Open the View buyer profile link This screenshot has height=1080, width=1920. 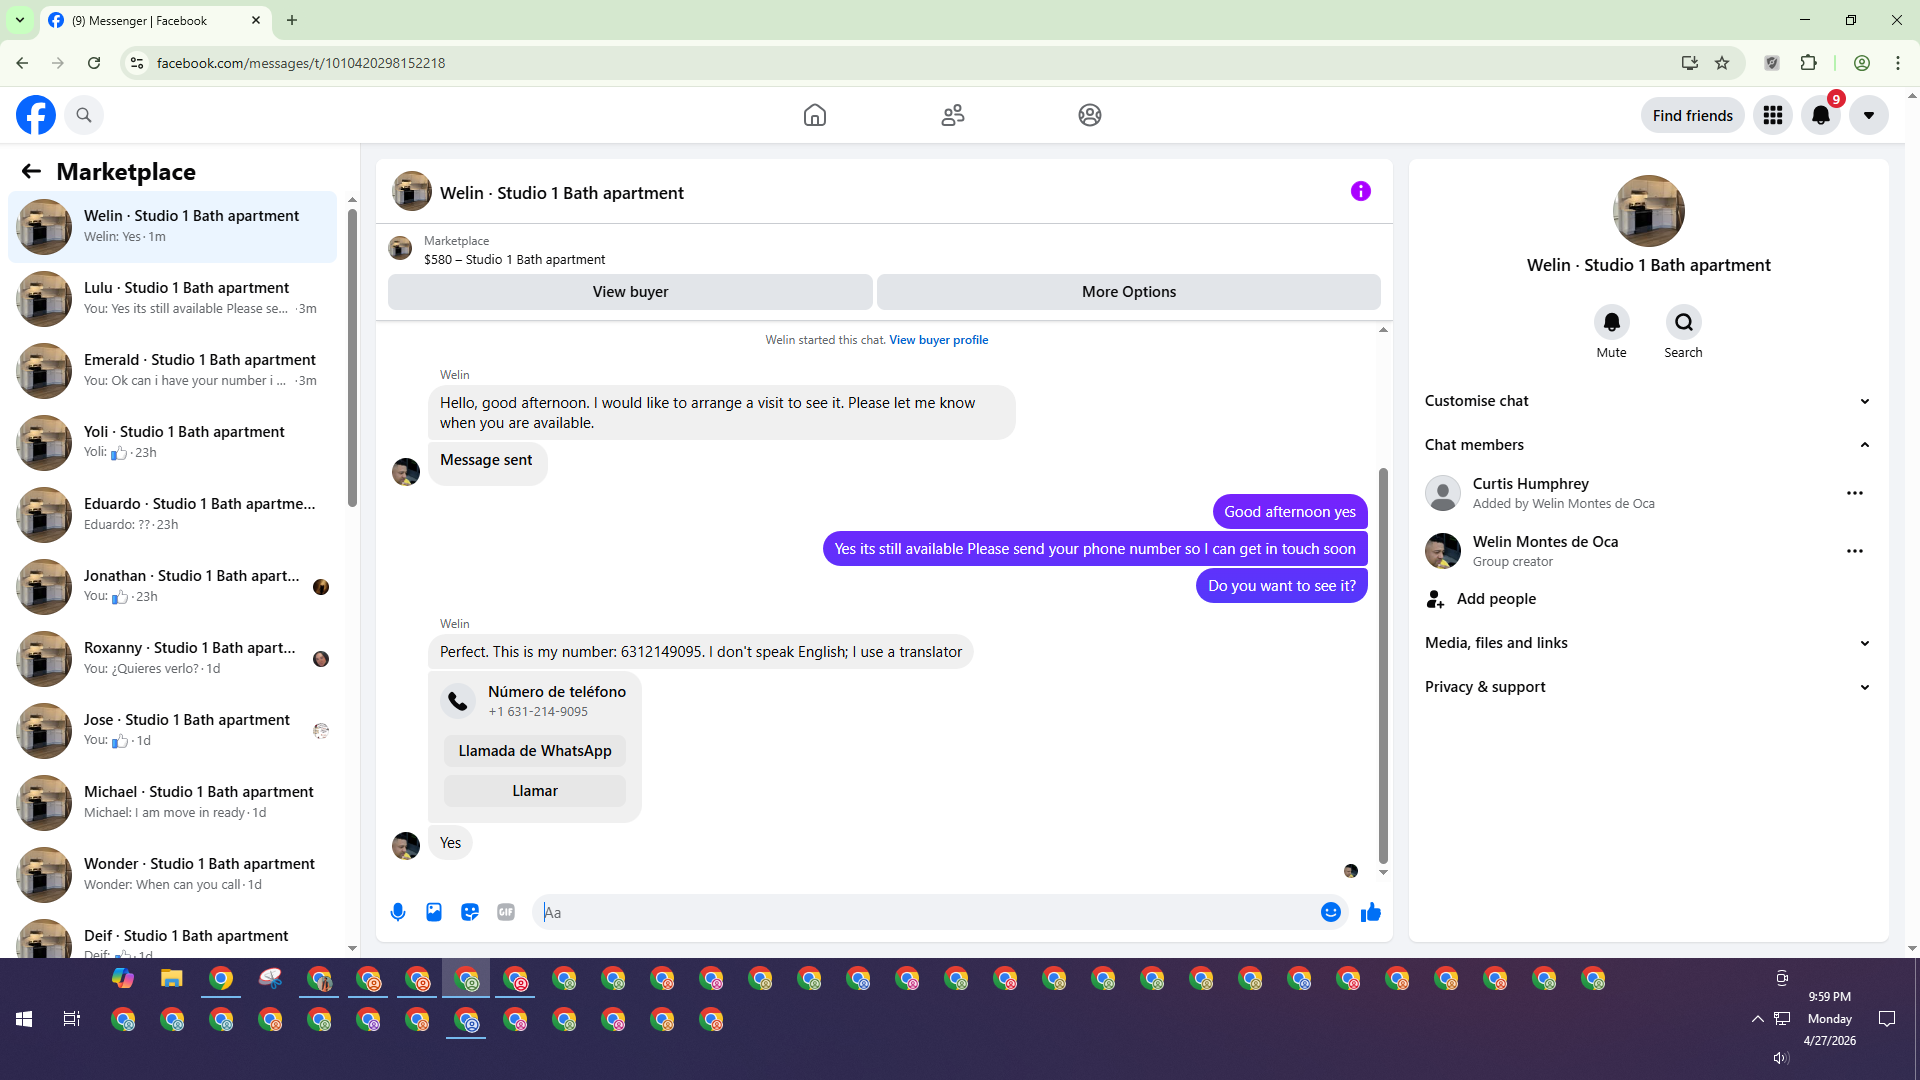938,340
